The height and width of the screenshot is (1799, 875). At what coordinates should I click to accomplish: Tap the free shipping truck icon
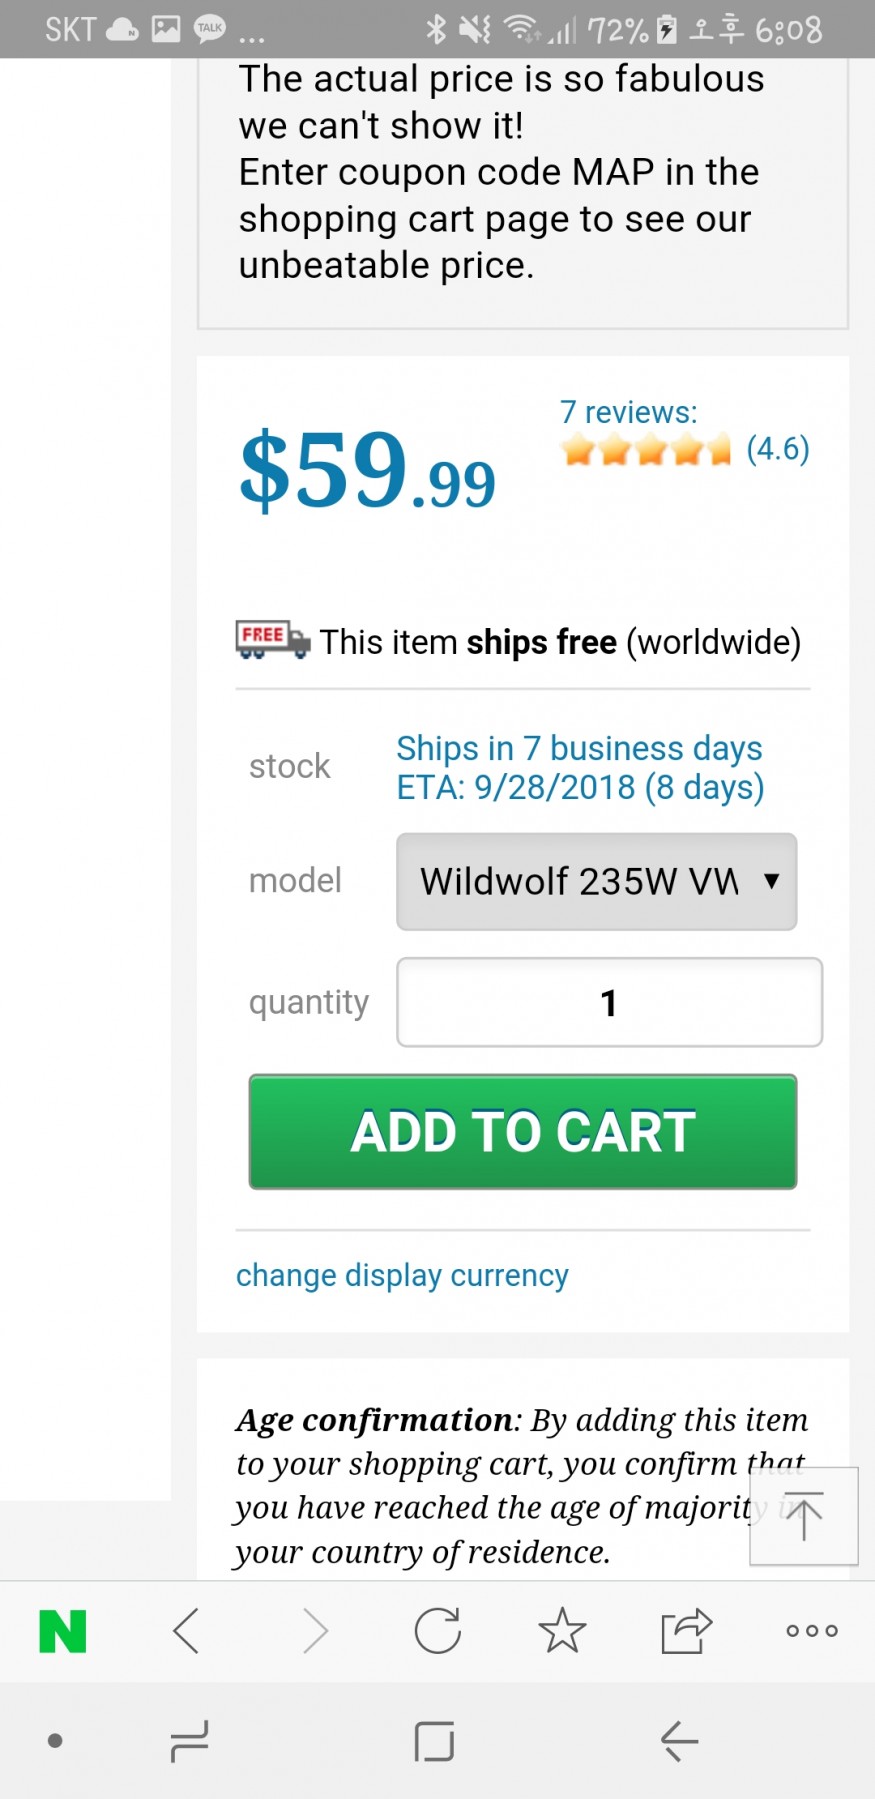coord(272,640)
